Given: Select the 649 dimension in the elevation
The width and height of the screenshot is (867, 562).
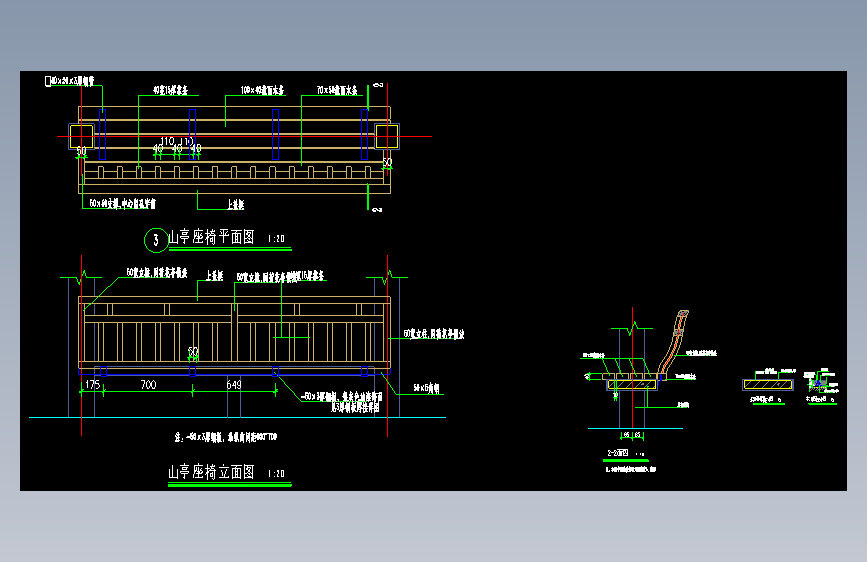Looking at the screenshot, I should coord(234,384).
